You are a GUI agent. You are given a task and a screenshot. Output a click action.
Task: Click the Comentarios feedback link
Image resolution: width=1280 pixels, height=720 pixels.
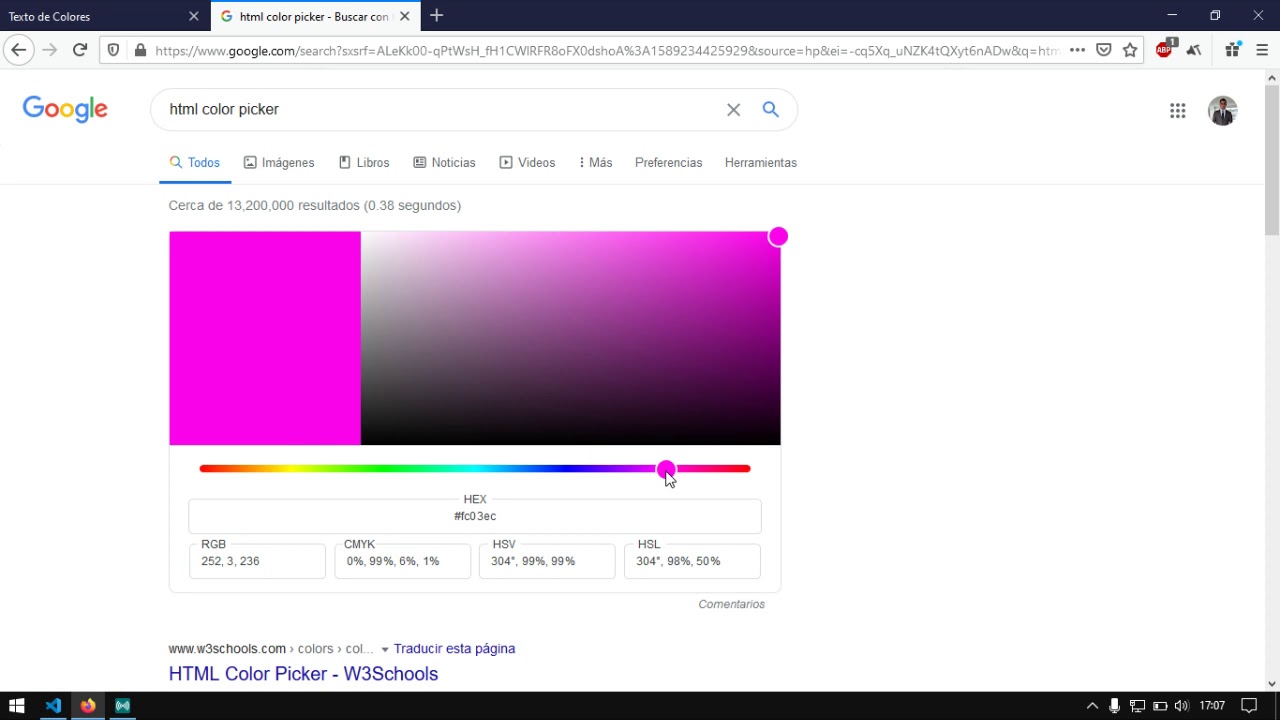(731, 604)
